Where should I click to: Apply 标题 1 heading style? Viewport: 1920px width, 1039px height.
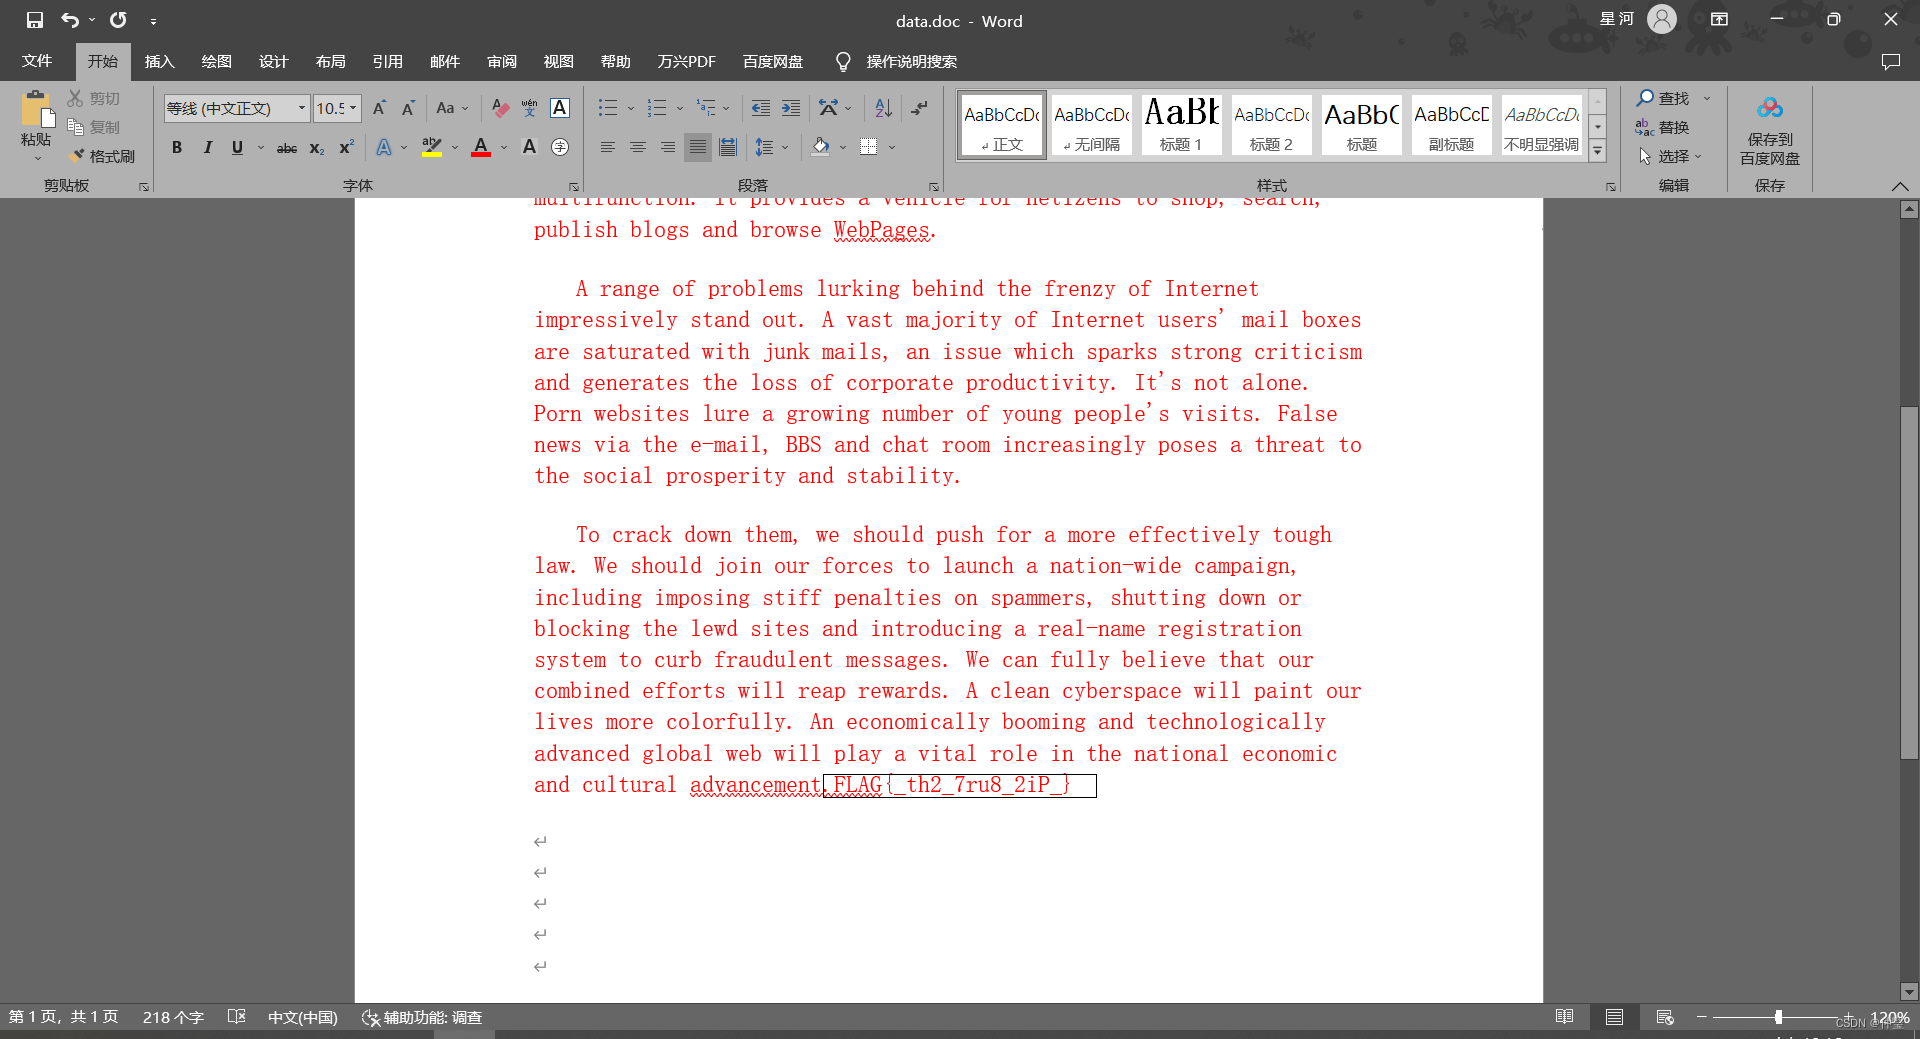pos(1181,124)
